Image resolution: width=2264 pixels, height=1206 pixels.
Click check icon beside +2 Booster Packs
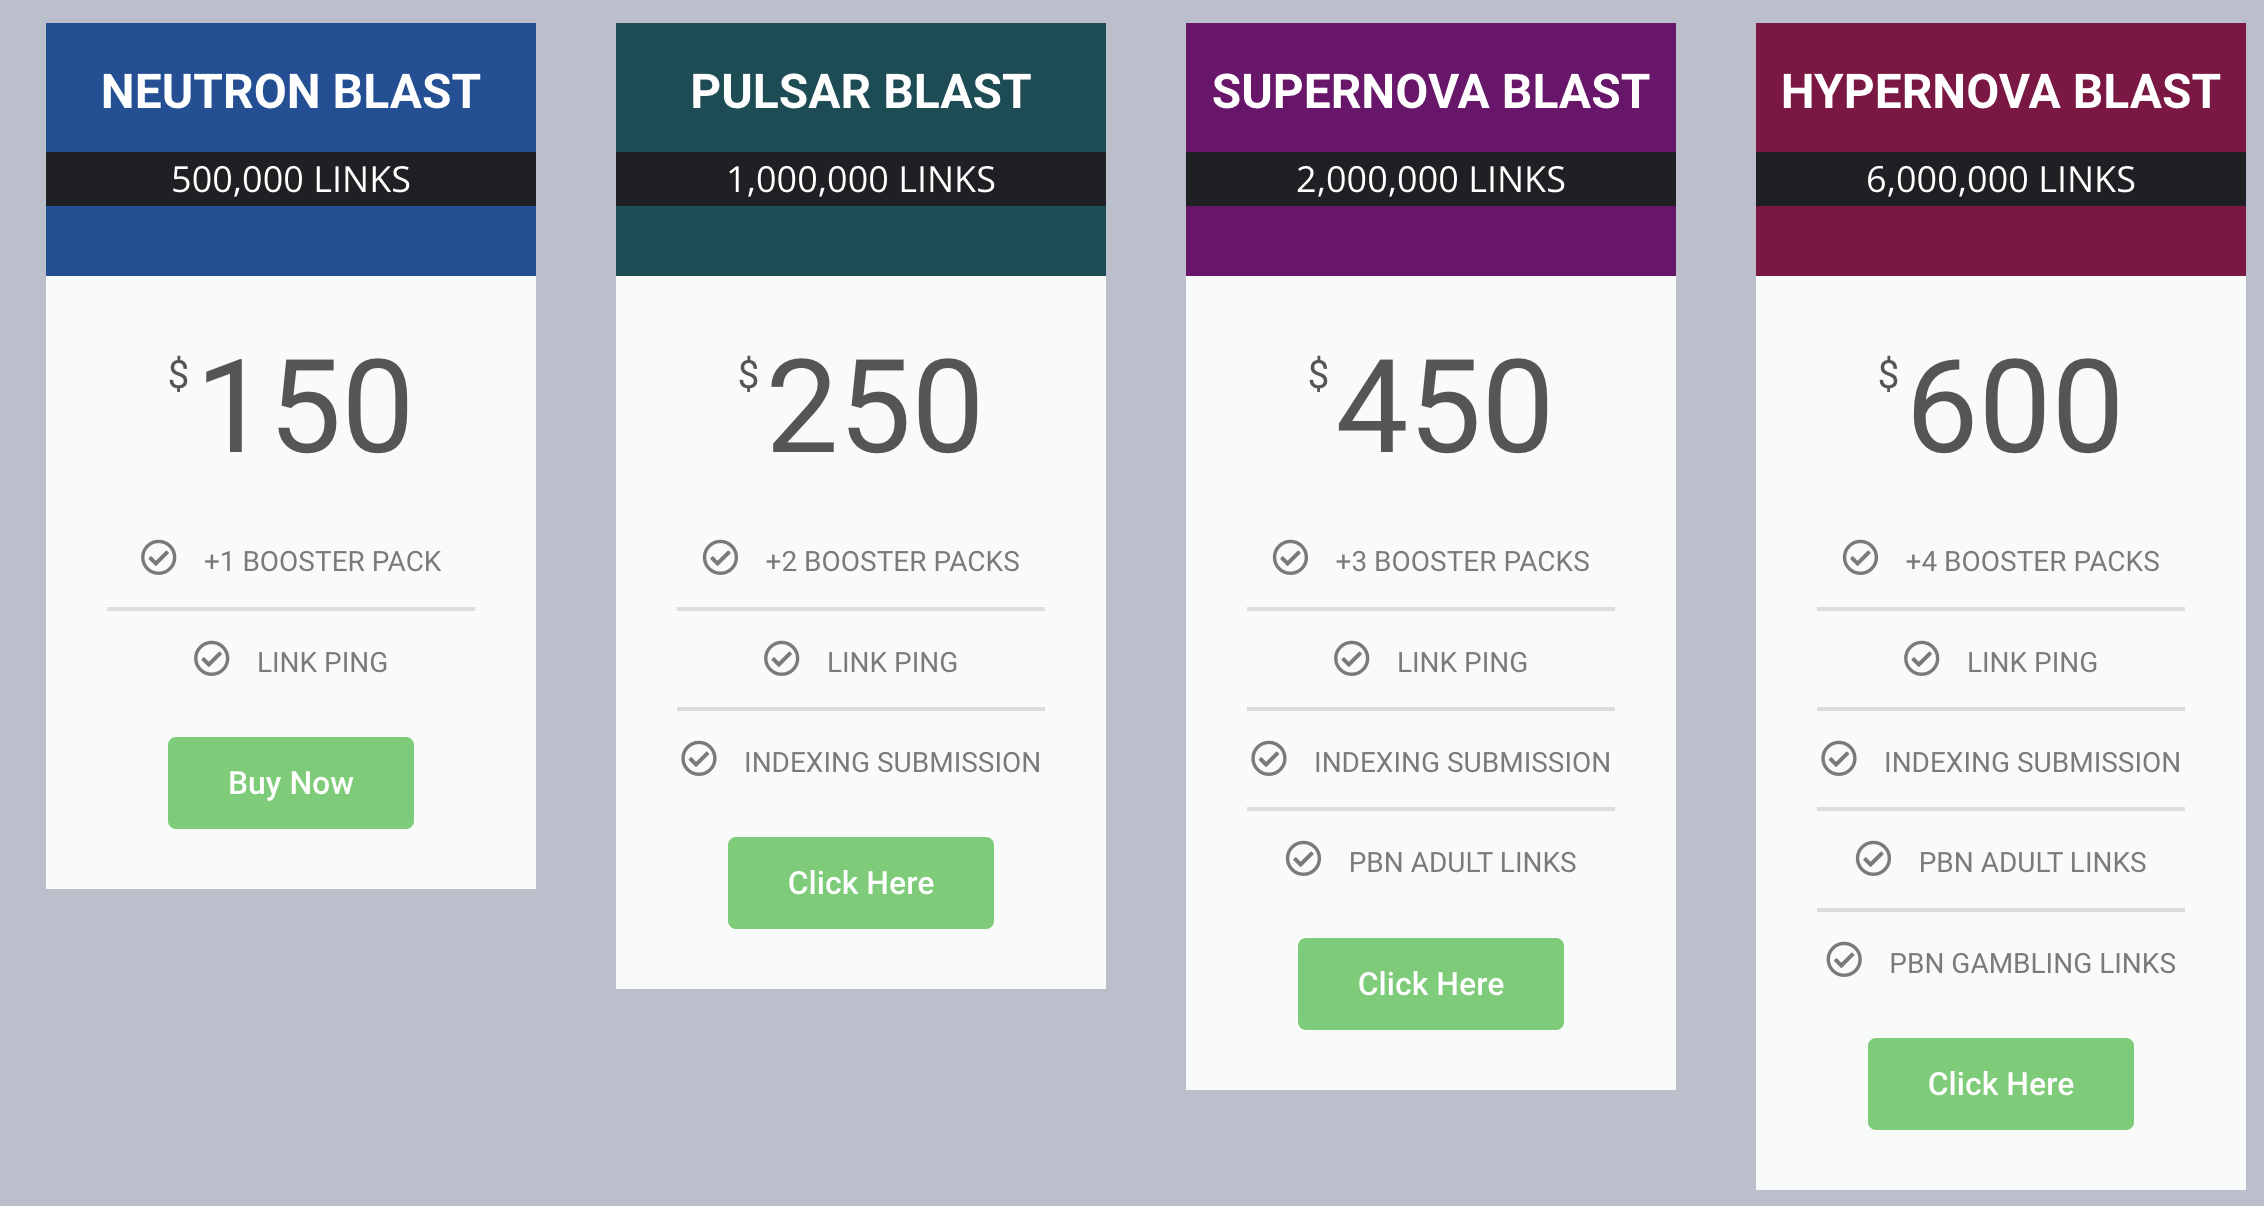click(720, 558)
